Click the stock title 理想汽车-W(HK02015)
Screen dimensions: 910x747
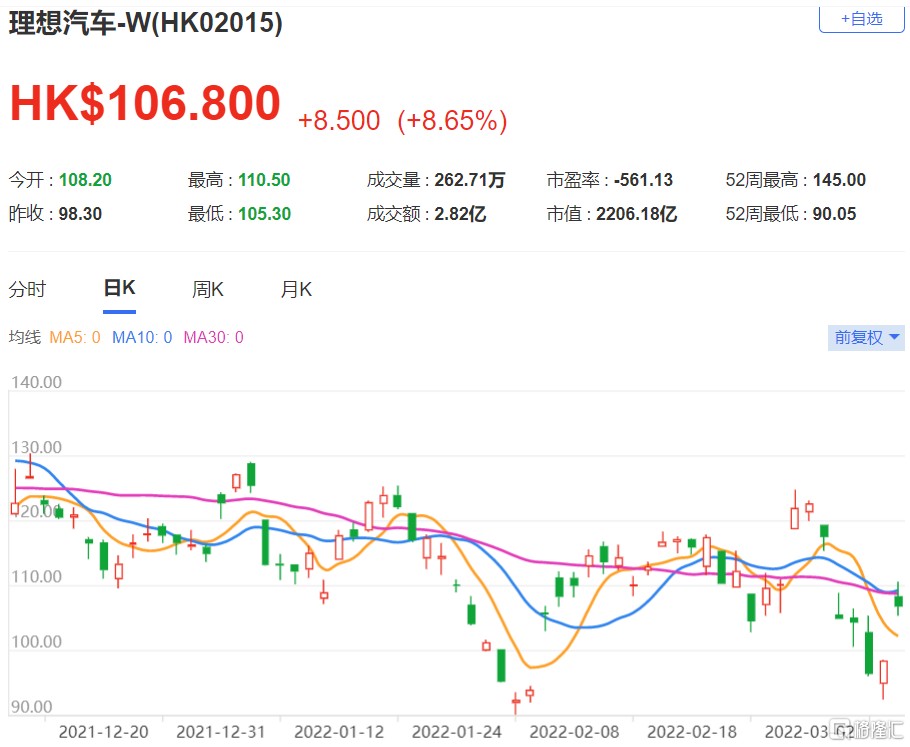(146, 24)
